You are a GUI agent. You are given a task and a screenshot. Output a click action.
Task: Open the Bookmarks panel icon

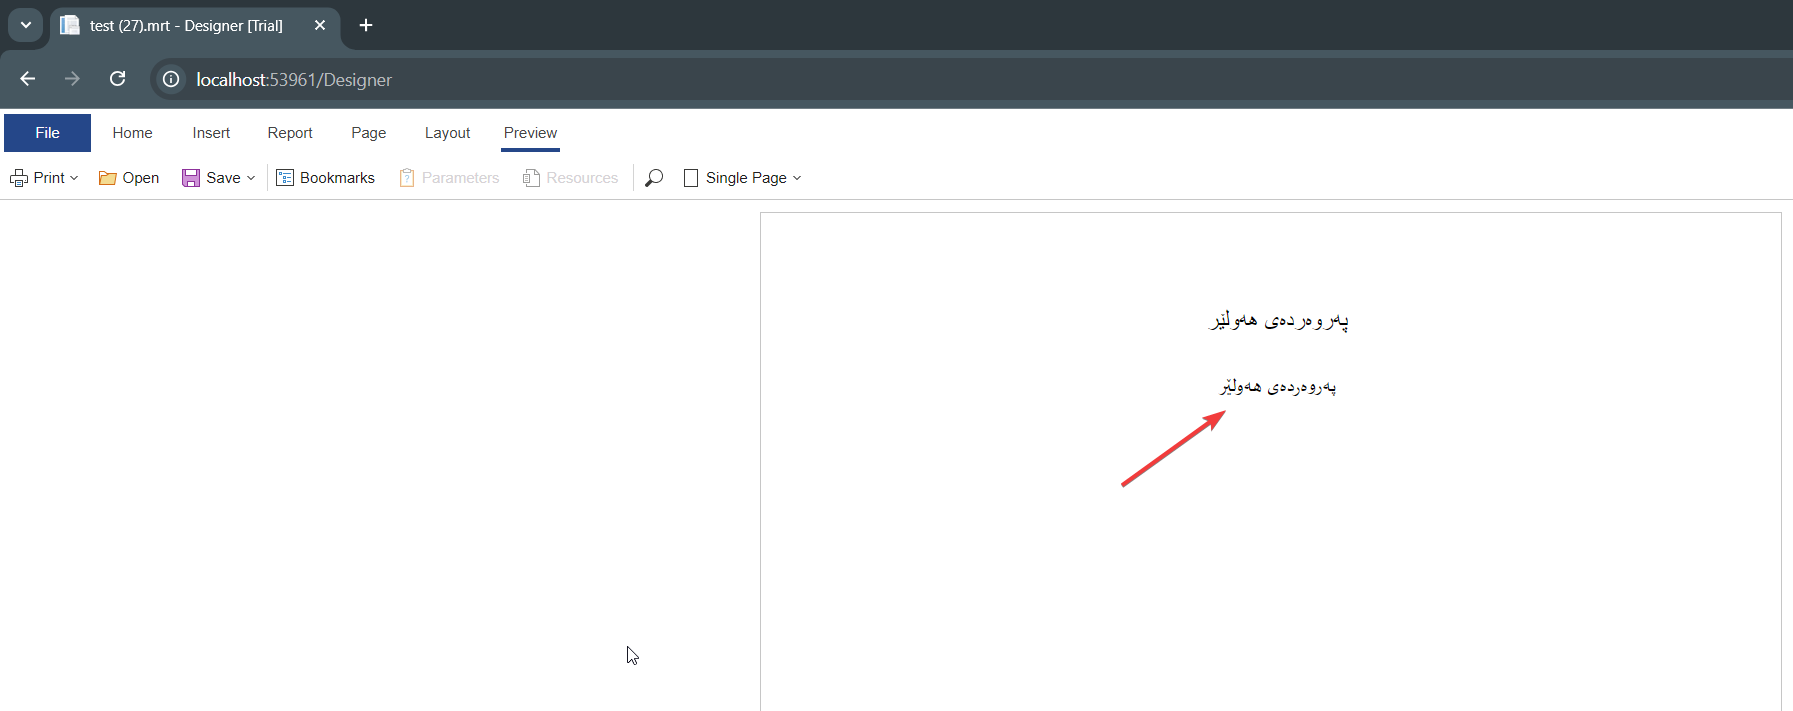coord(285,178)
